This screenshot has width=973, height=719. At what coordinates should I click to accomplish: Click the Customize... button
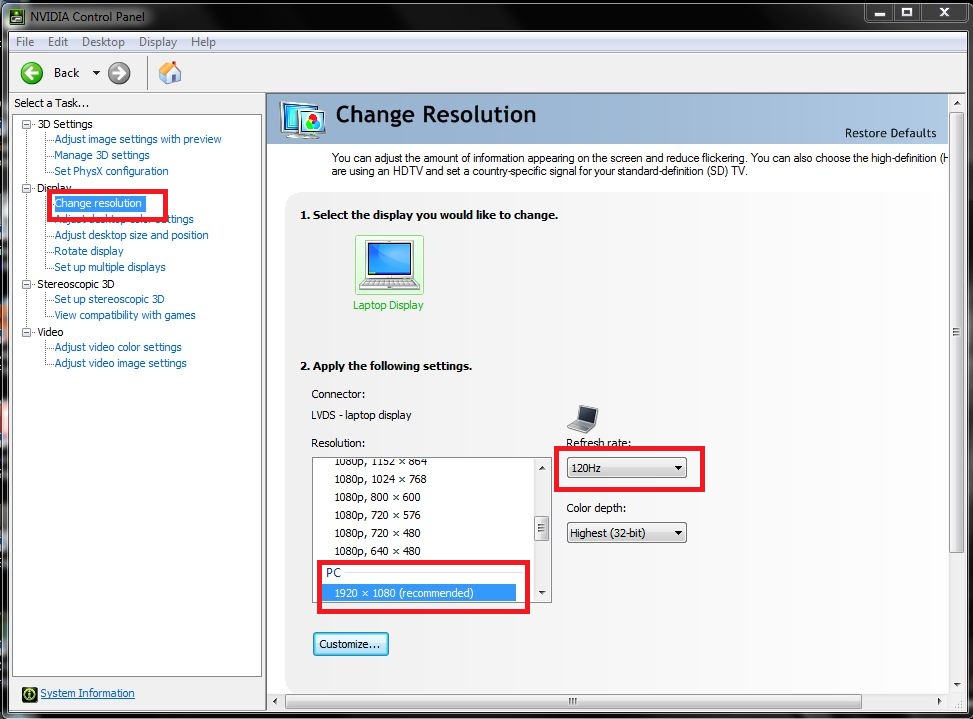click(351, 644)
